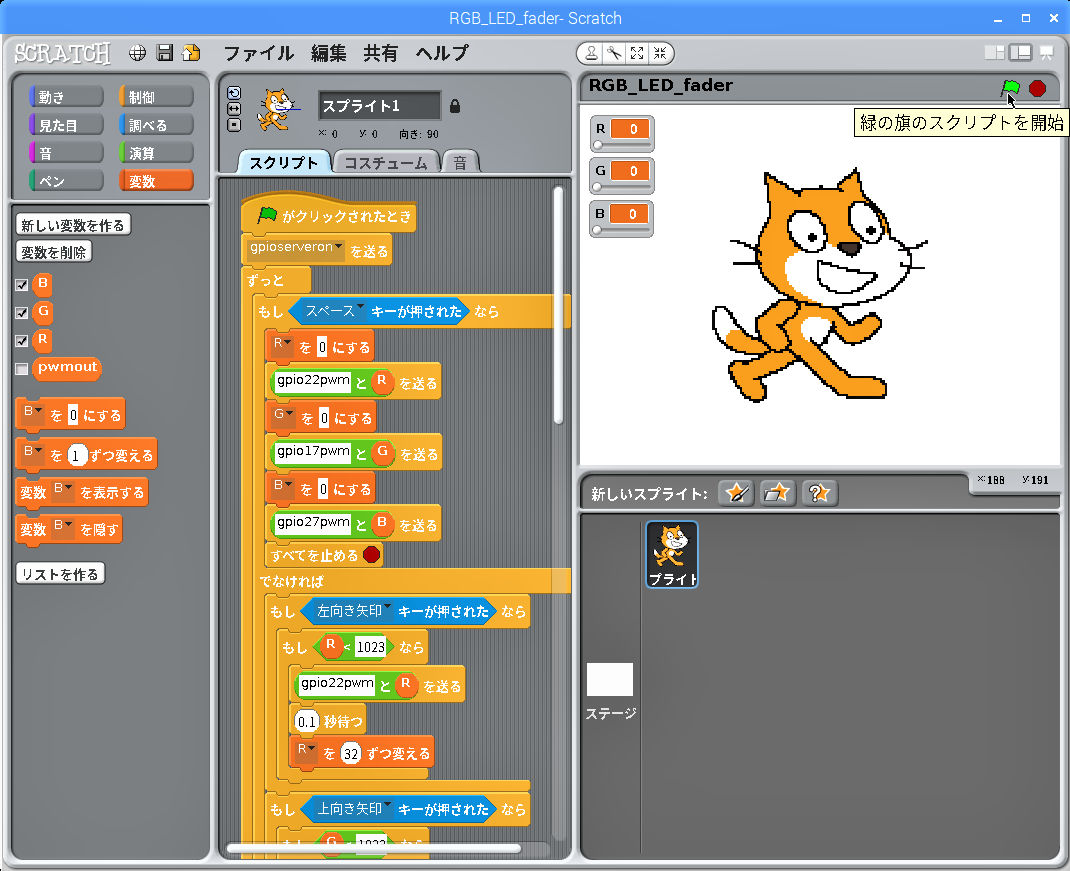Click the share project icon
This screenshot has height=871, width=1070.
191,53
